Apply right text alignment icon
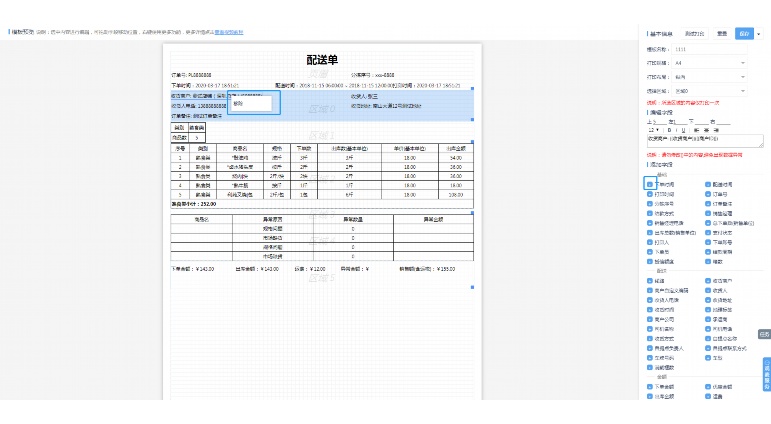This screenshot has width=771, height=424. click(x=716, y=130)
